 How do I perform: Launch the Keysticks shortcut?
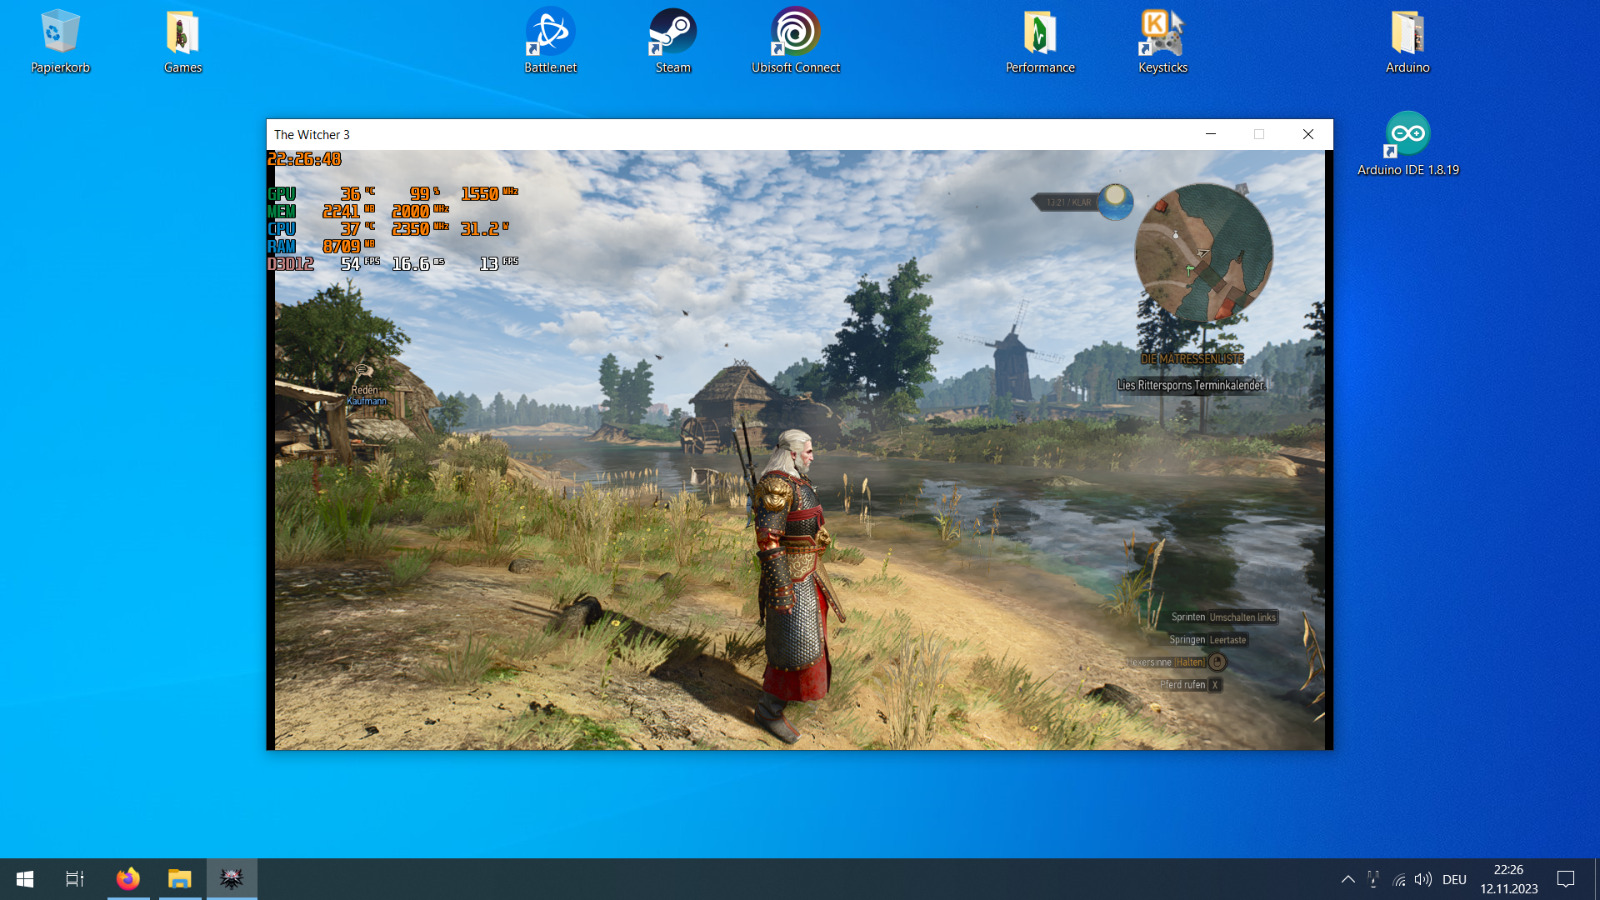[x=1162, y=42]
